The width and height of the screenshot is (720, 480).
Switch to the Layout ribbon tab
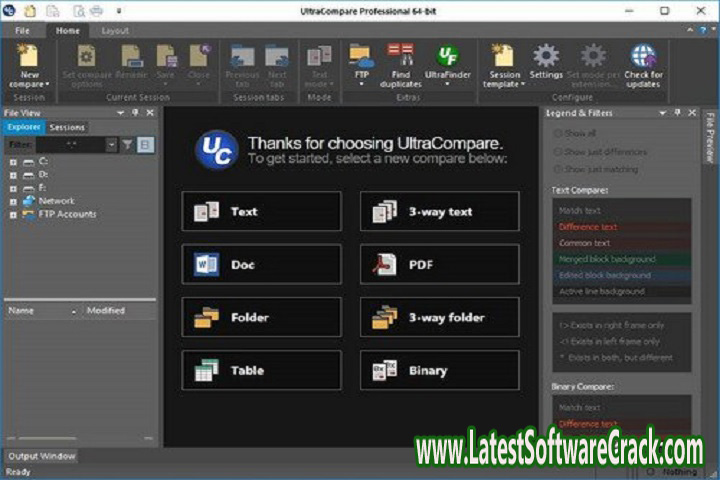pos(115,31)
